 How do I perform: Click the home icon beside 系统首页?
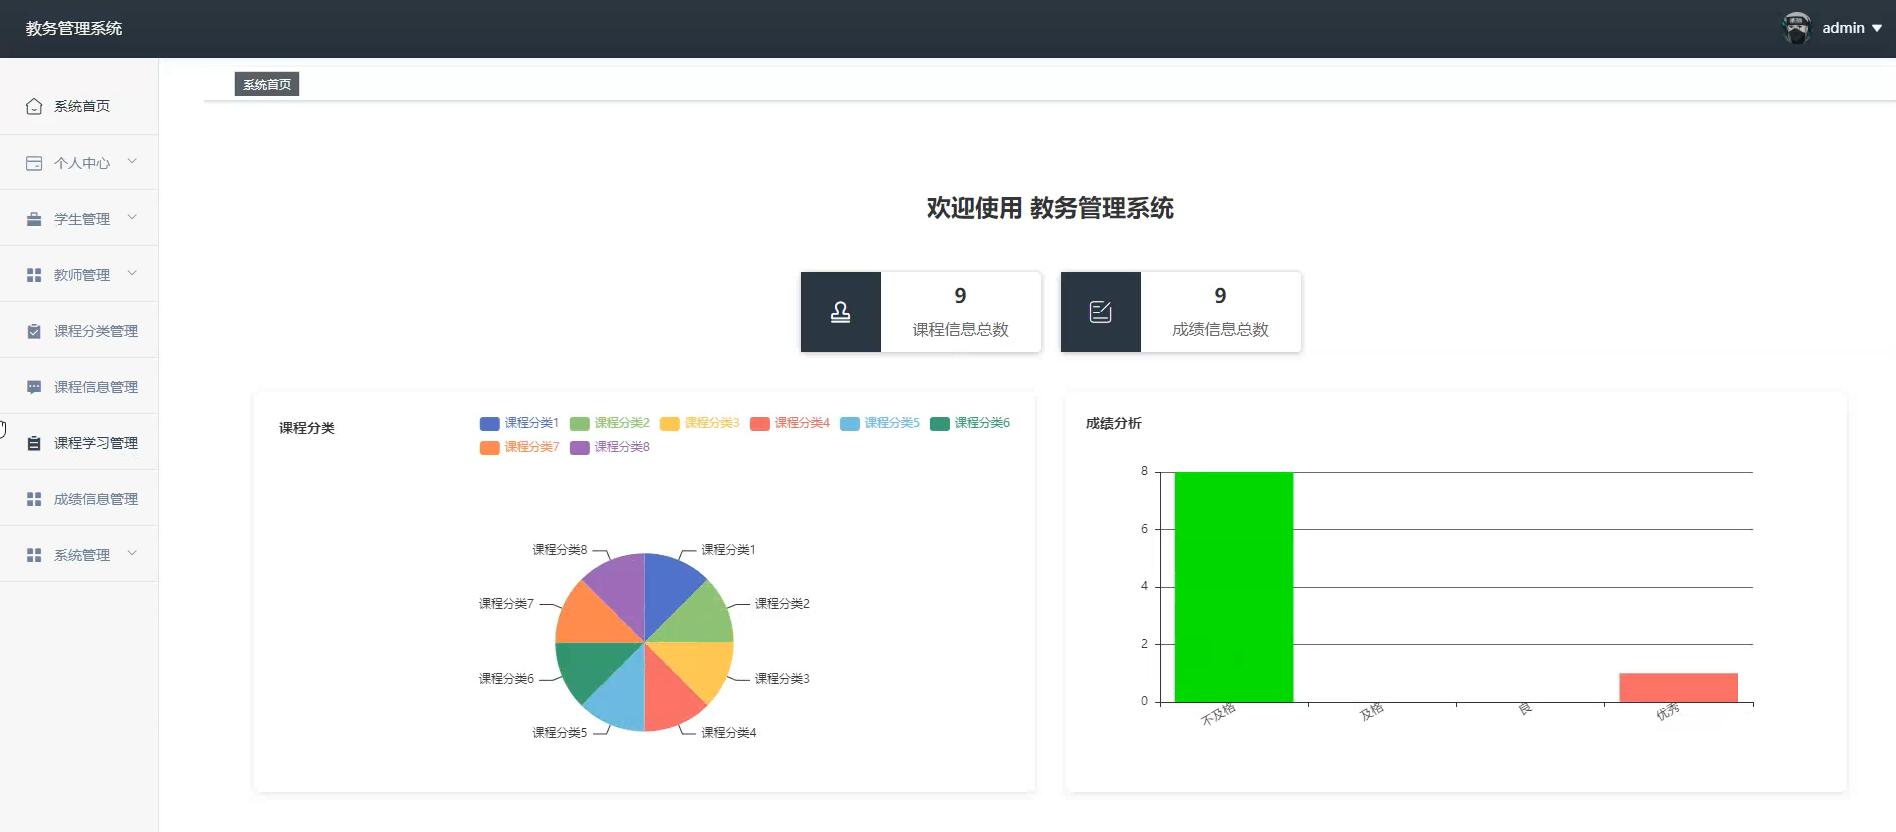[x=34, y=106]
